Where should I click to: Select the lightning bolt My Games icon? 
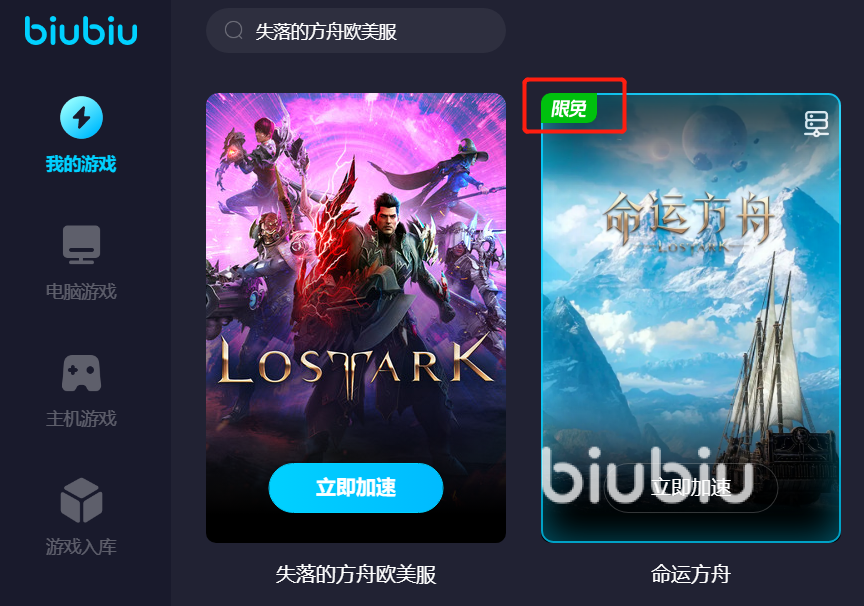pyautogui.click(x=82, y=117)
